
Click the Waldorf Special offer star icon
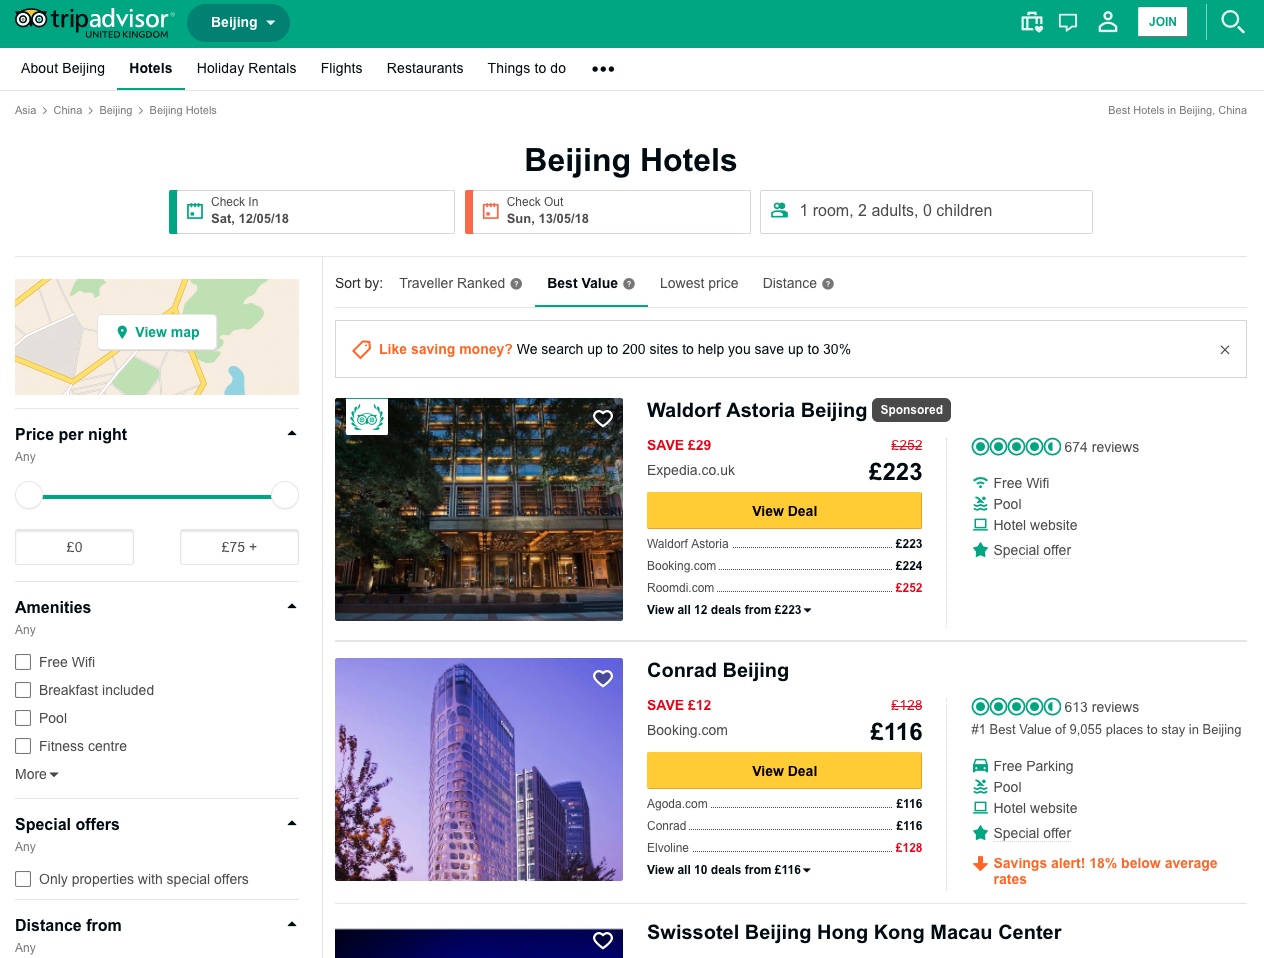(981, 550)
